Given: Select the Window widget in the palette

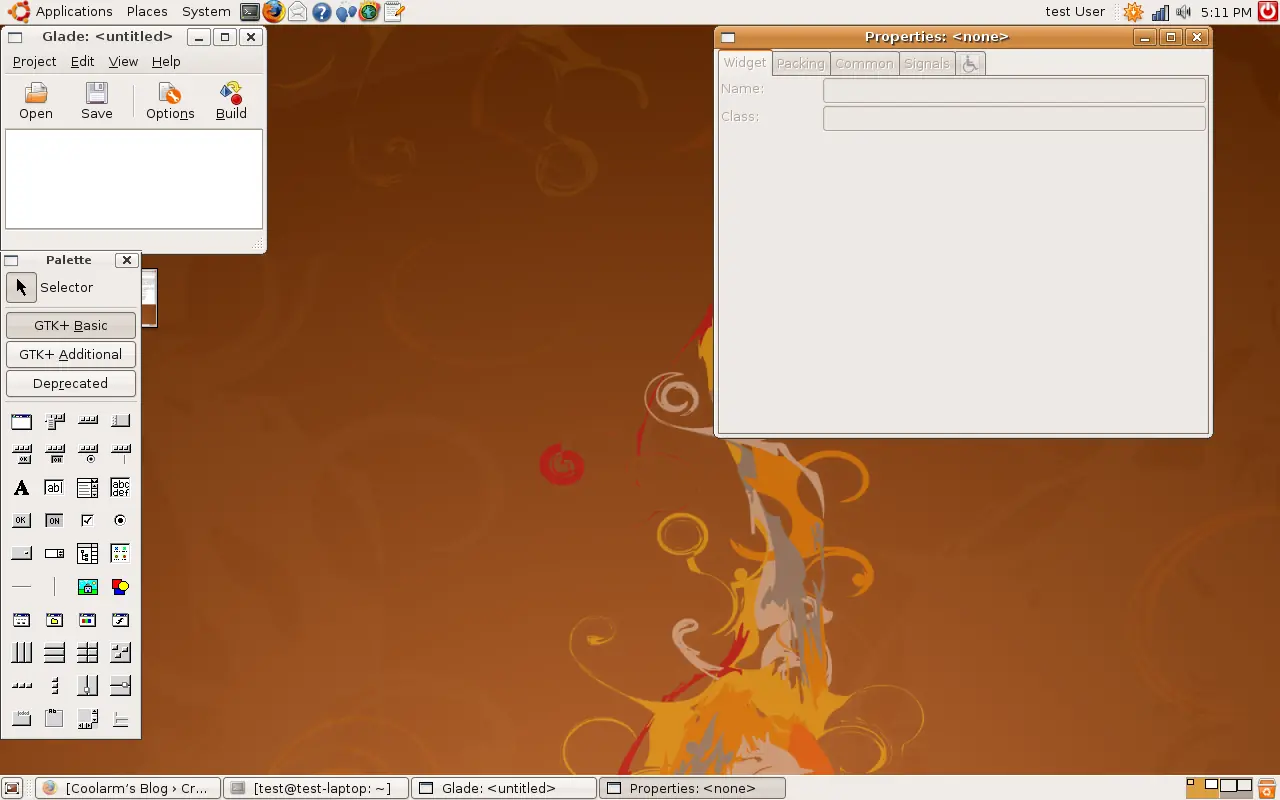Looking at the screenshot, I should click(x=21, y=421).
